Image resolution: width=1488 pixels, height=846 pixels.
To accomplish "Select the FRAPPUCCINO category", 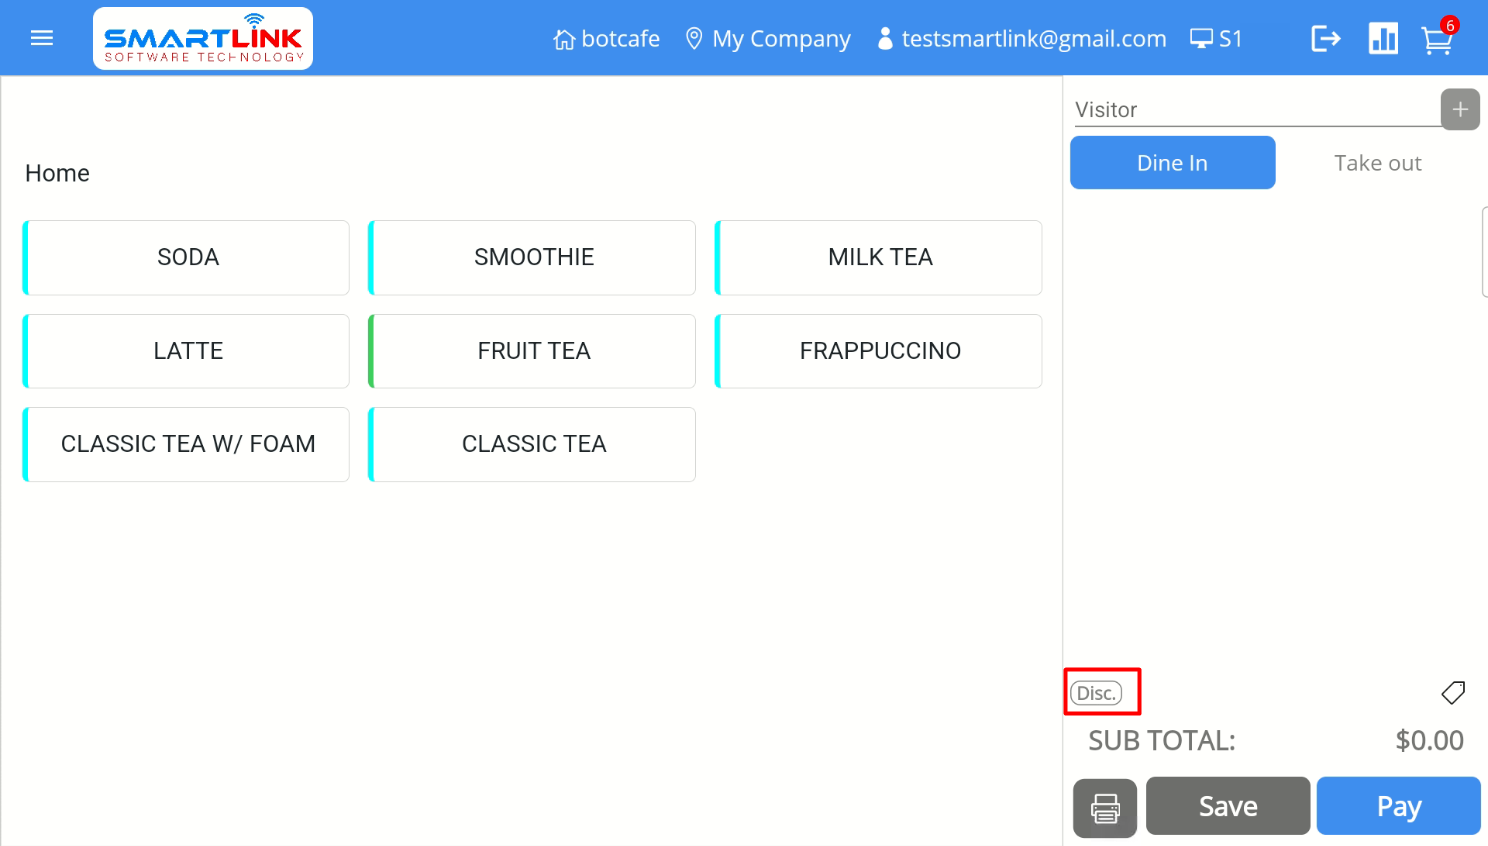I will (879, 351).
